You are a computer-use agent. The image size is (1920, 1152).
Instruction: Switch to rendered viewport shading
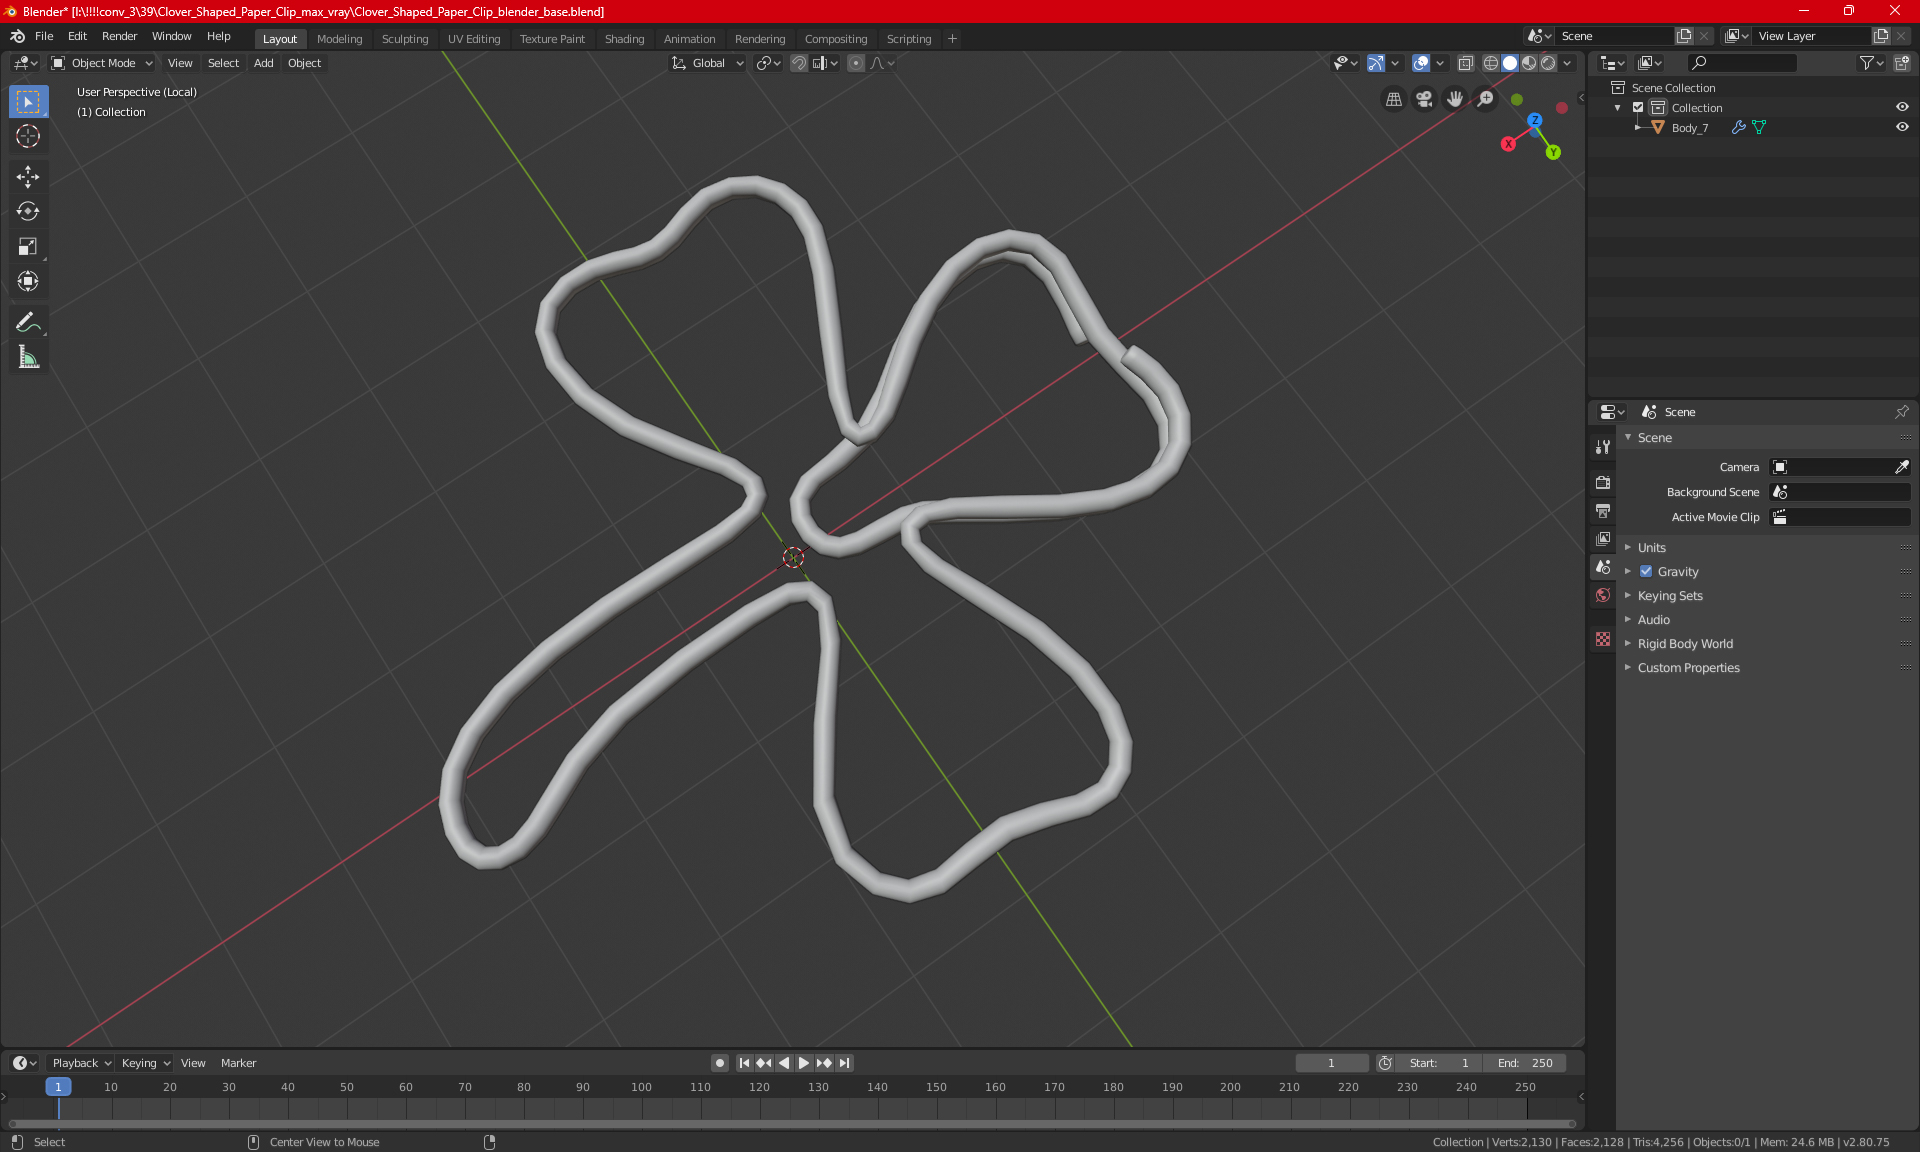(x=1548, y=63)
